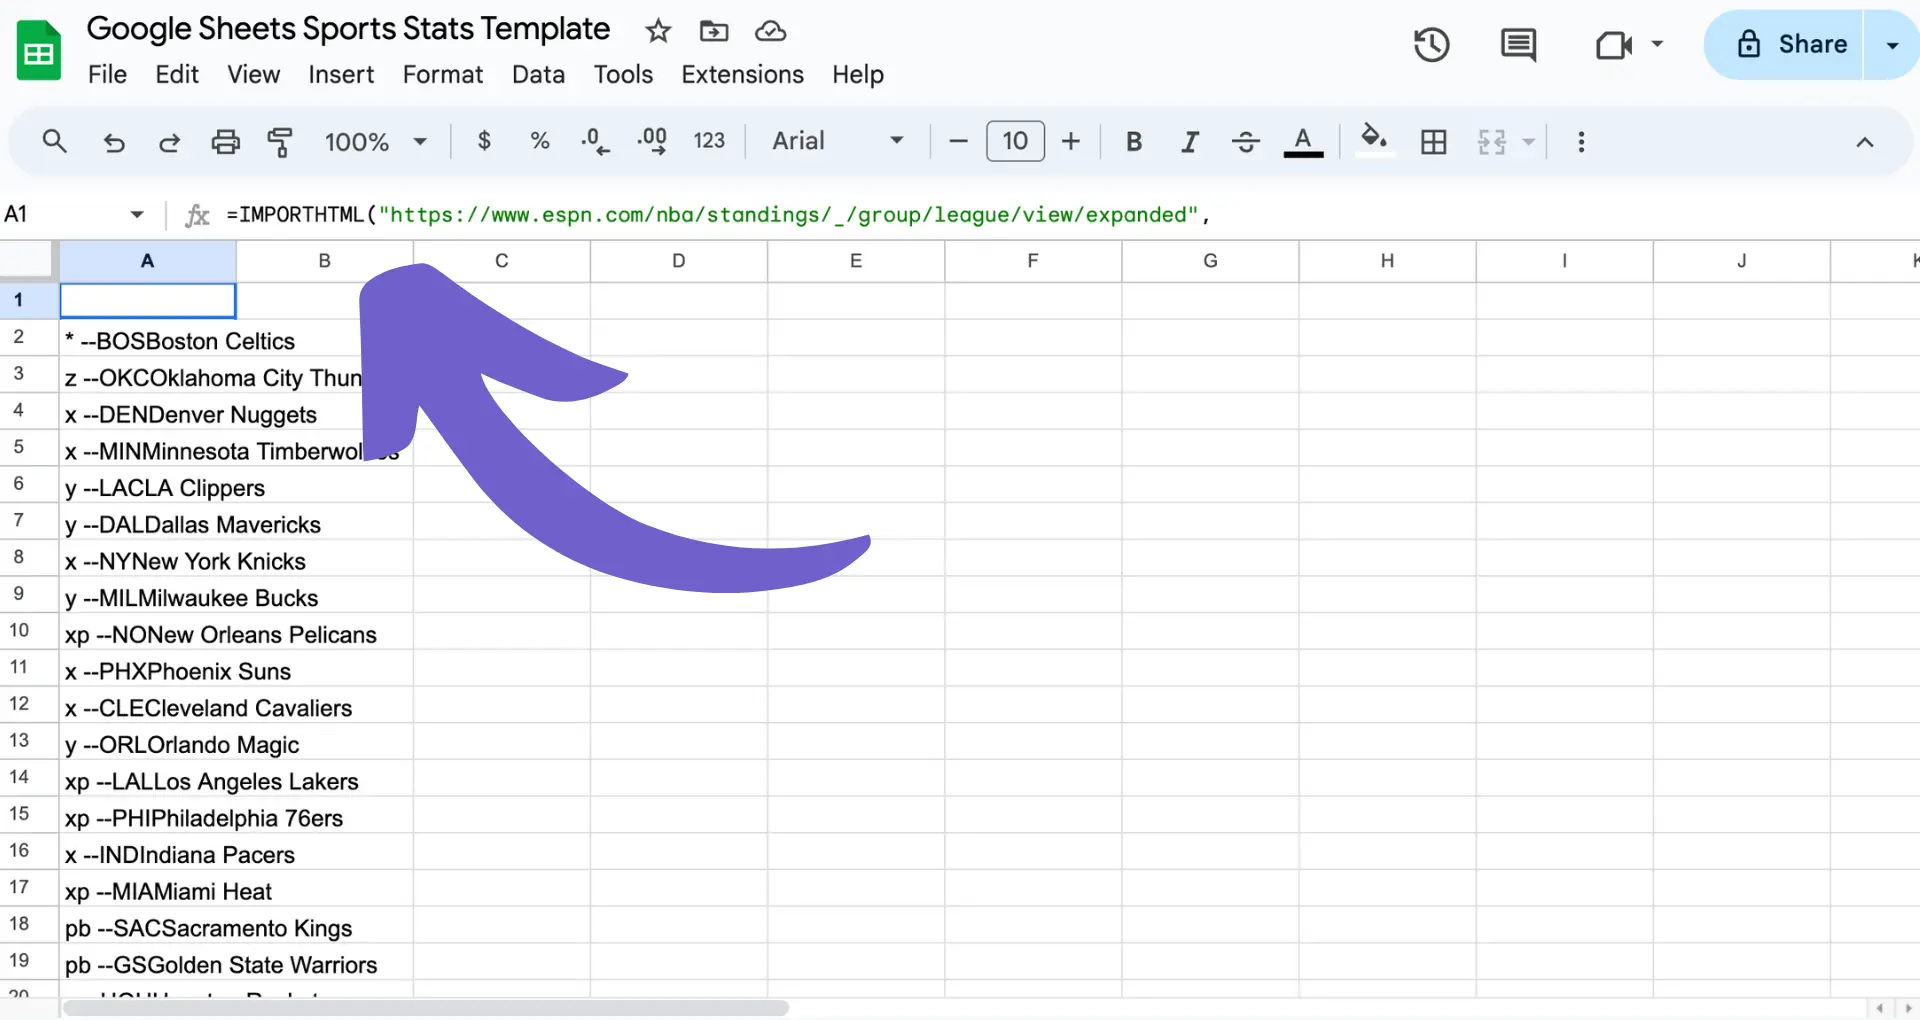This screenshot has width=1920, height=1020.
Task: Open the three-dot more toolbar options
Action: [1581, 142]
